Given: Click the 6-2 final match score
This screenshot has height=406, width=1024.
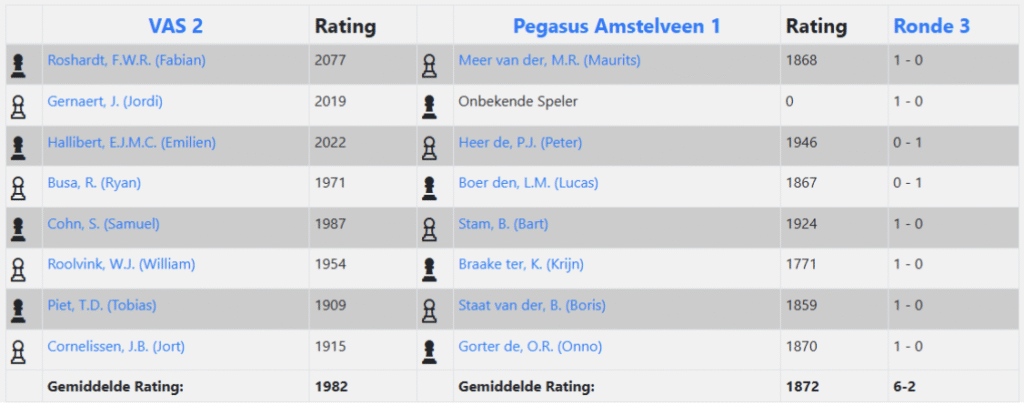Looking at the screenshot, I should point(907,386).
